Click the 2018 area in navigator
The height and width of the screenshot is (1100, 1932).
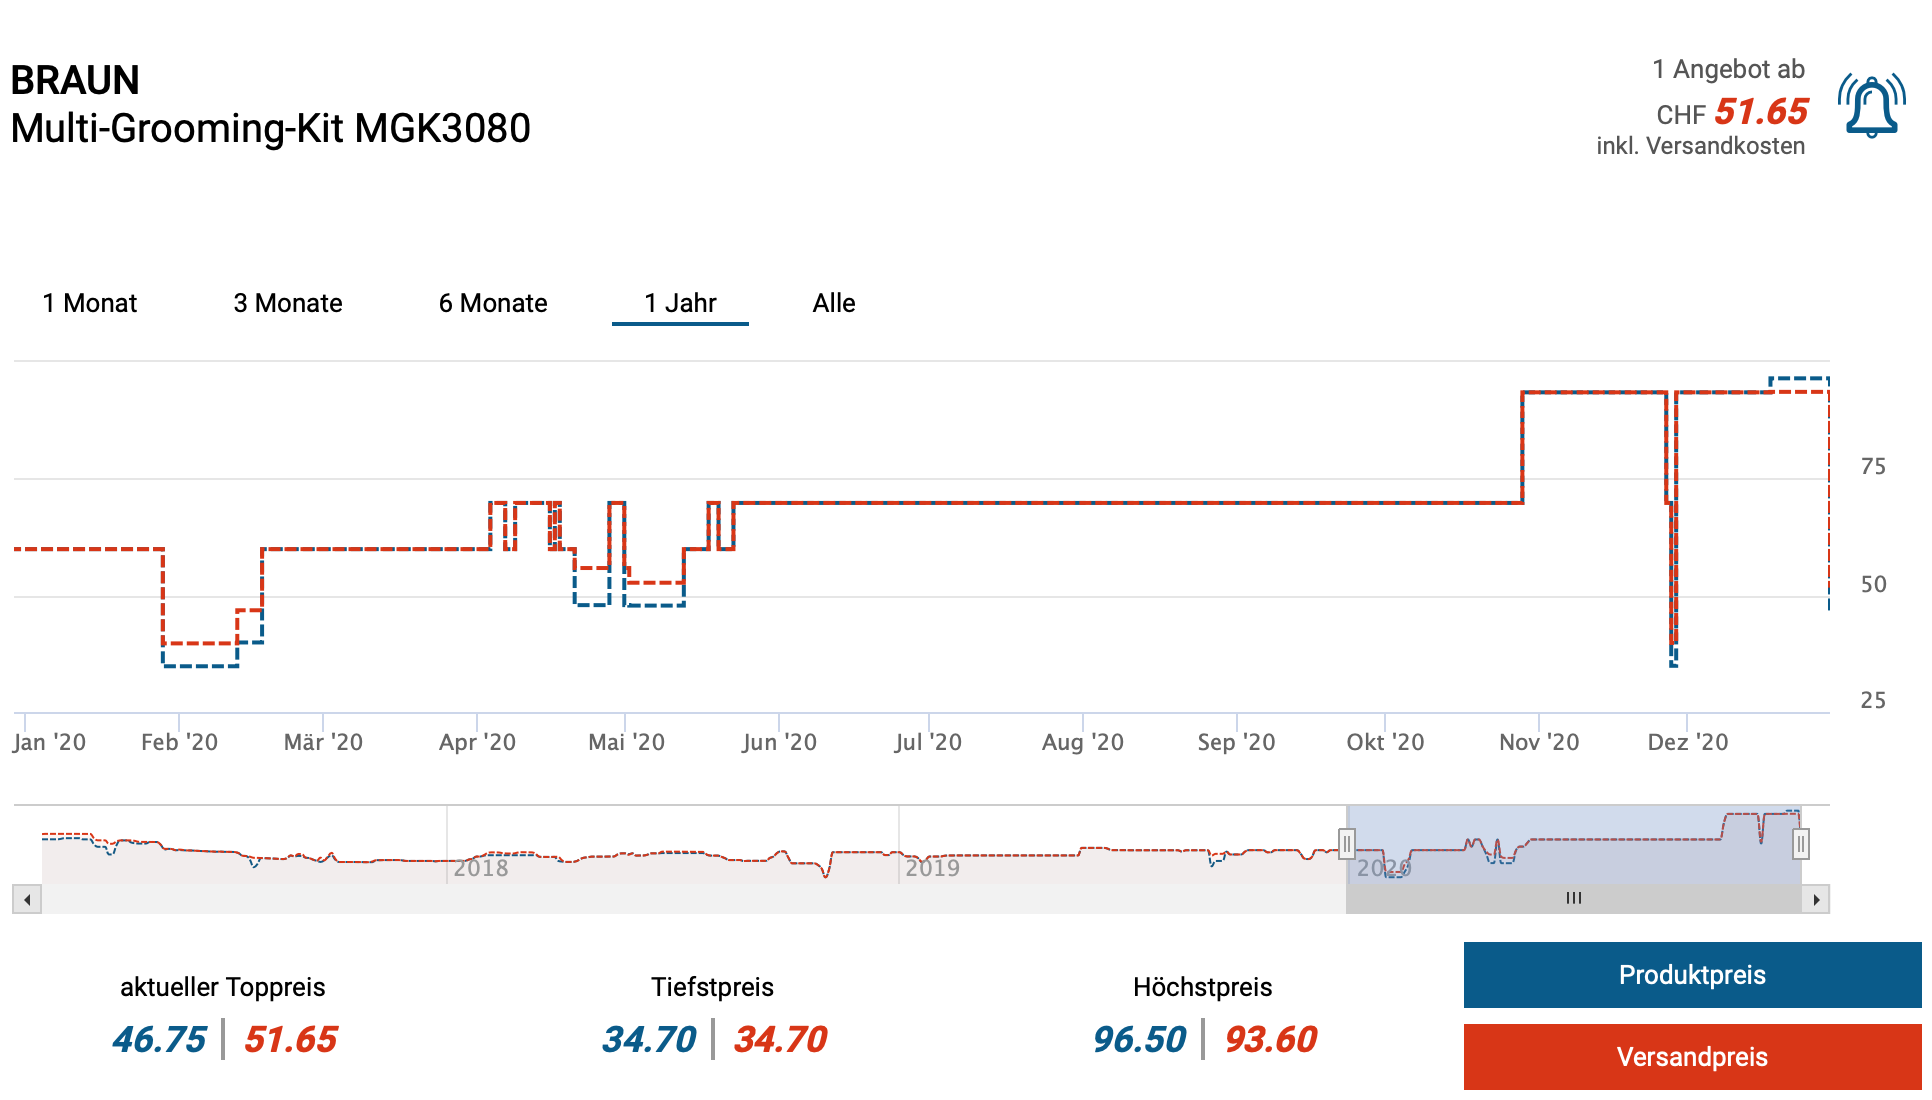click(481, 867)
